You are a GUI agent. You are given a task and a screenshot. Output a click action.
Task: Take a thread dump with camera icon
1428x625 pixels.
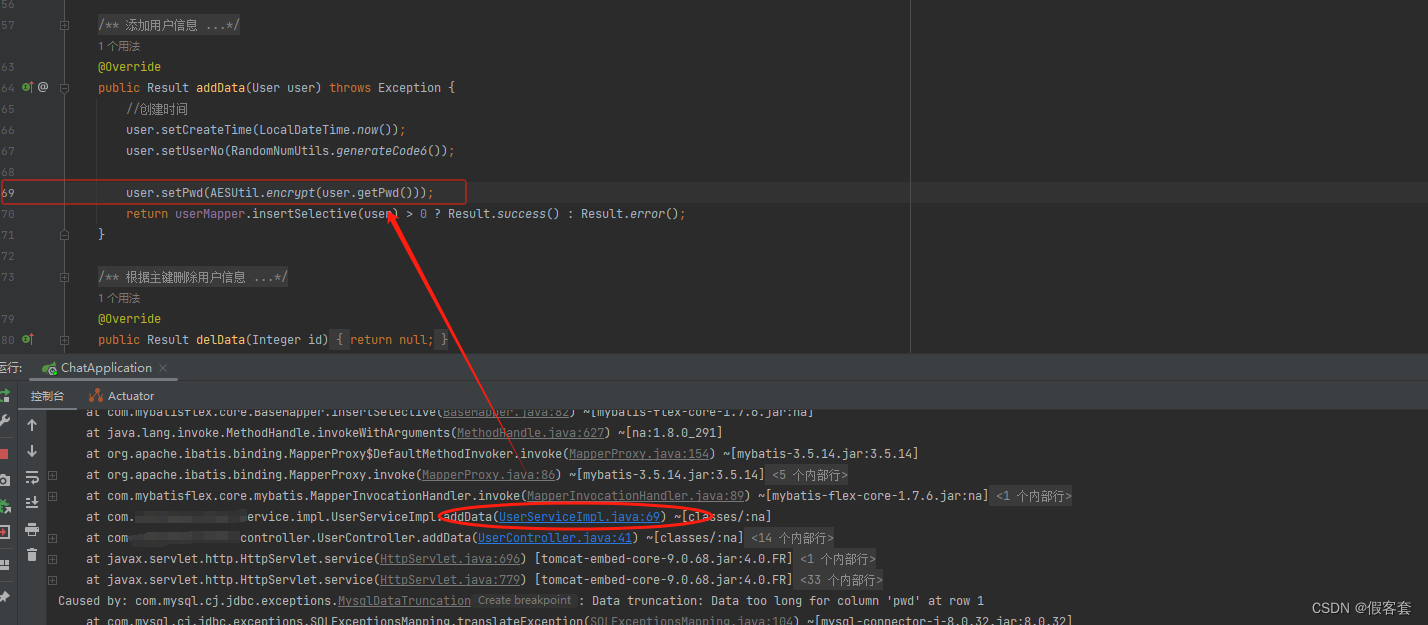point(7,478)
